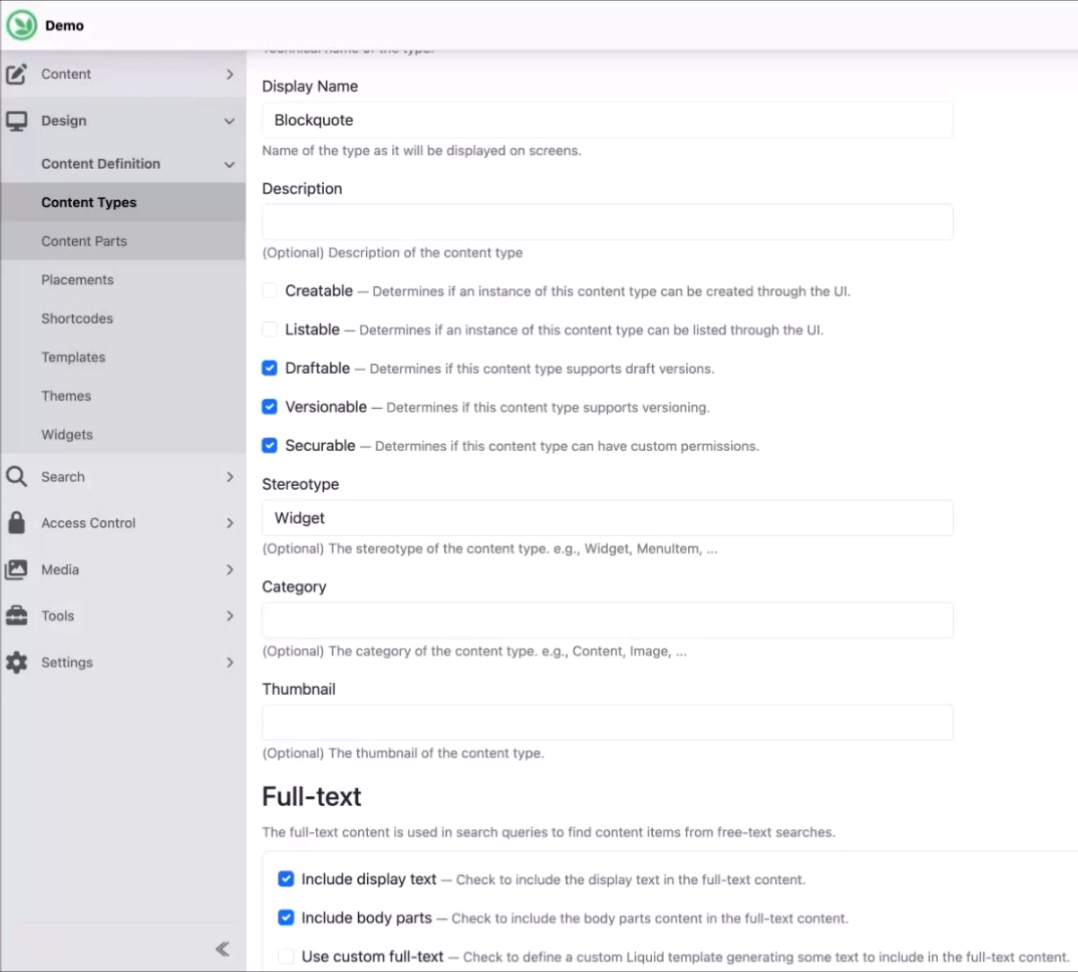This screenshot has height=972, width=1078.
Task: Uncheck Include display text checkbox
Action: pyautogui.click(x=286, y=879)
